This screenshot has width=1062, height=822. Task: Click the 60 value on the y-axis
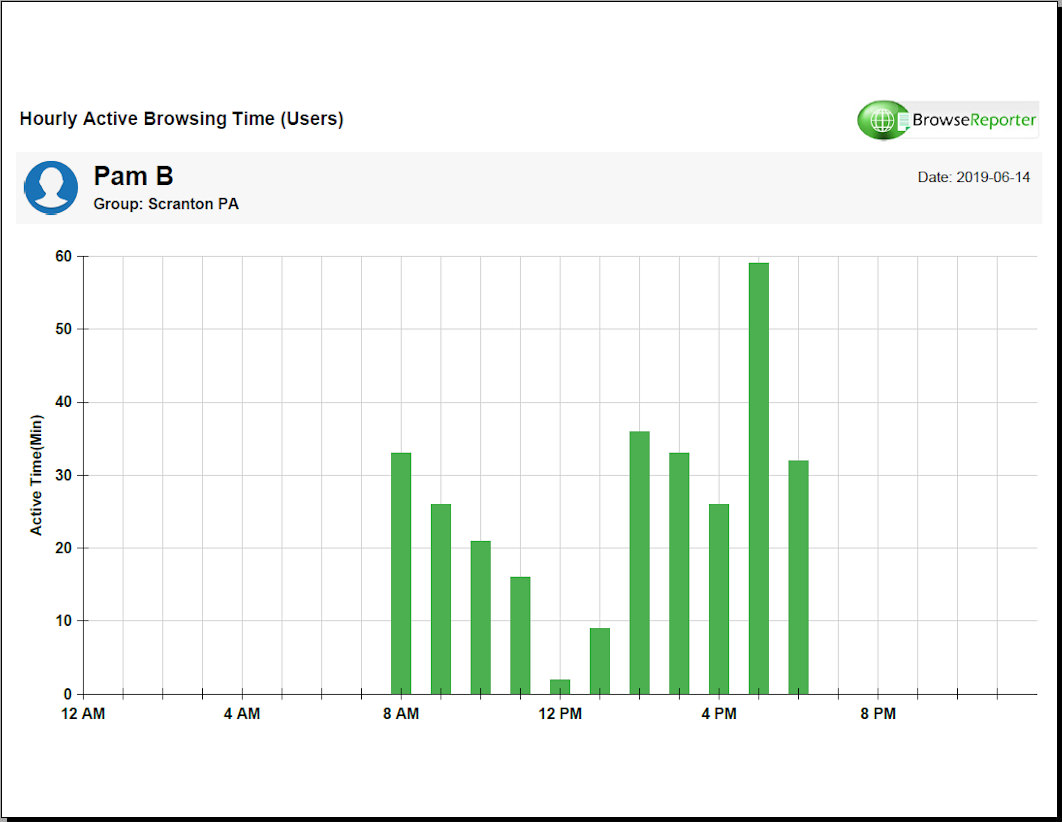coord(63,256)
